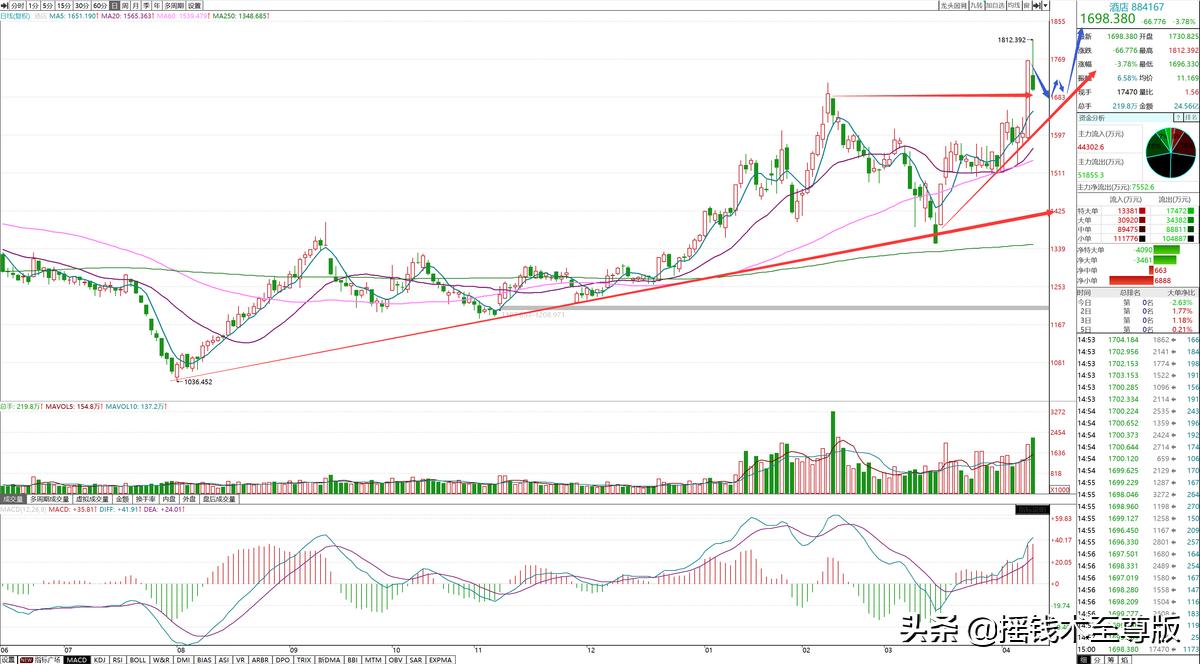Select the 年 yearly period
This screenshot has height=664, width=1200.
(x=158, y=5)
